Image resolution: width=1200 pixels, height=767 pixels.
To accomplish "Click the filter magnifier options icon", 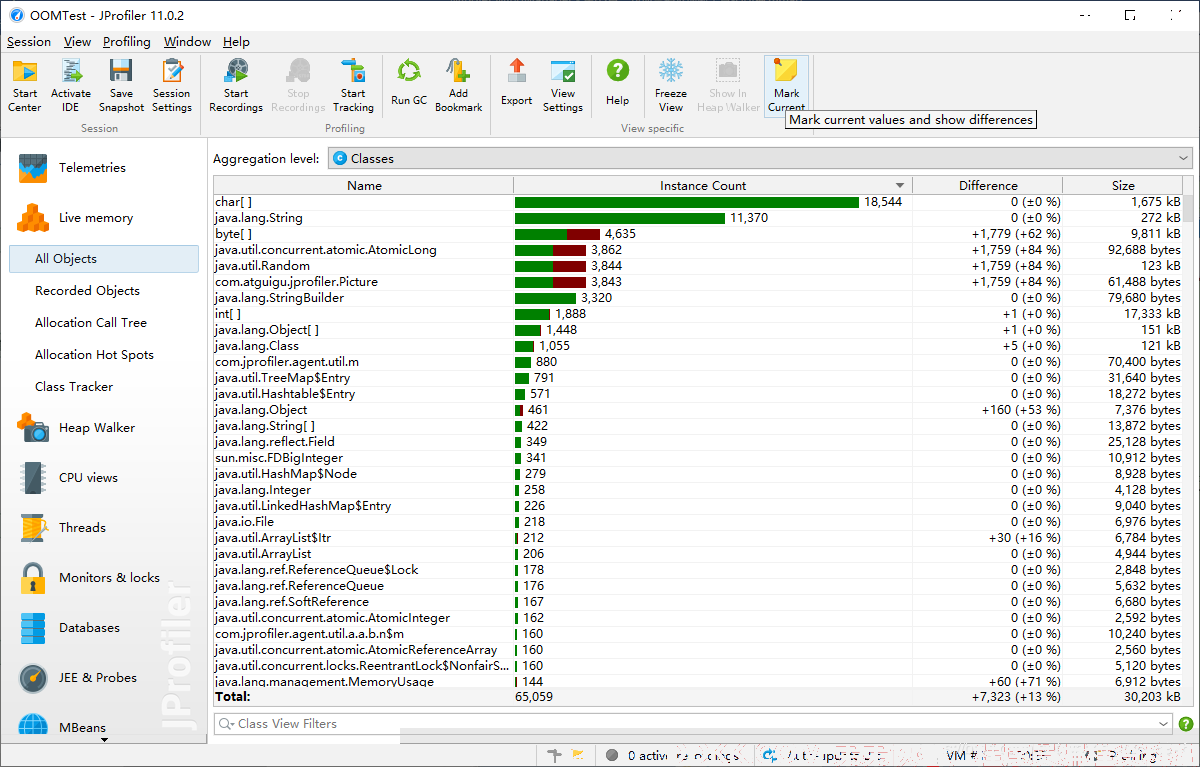I will pyautogui.click(x=226, y=724).
